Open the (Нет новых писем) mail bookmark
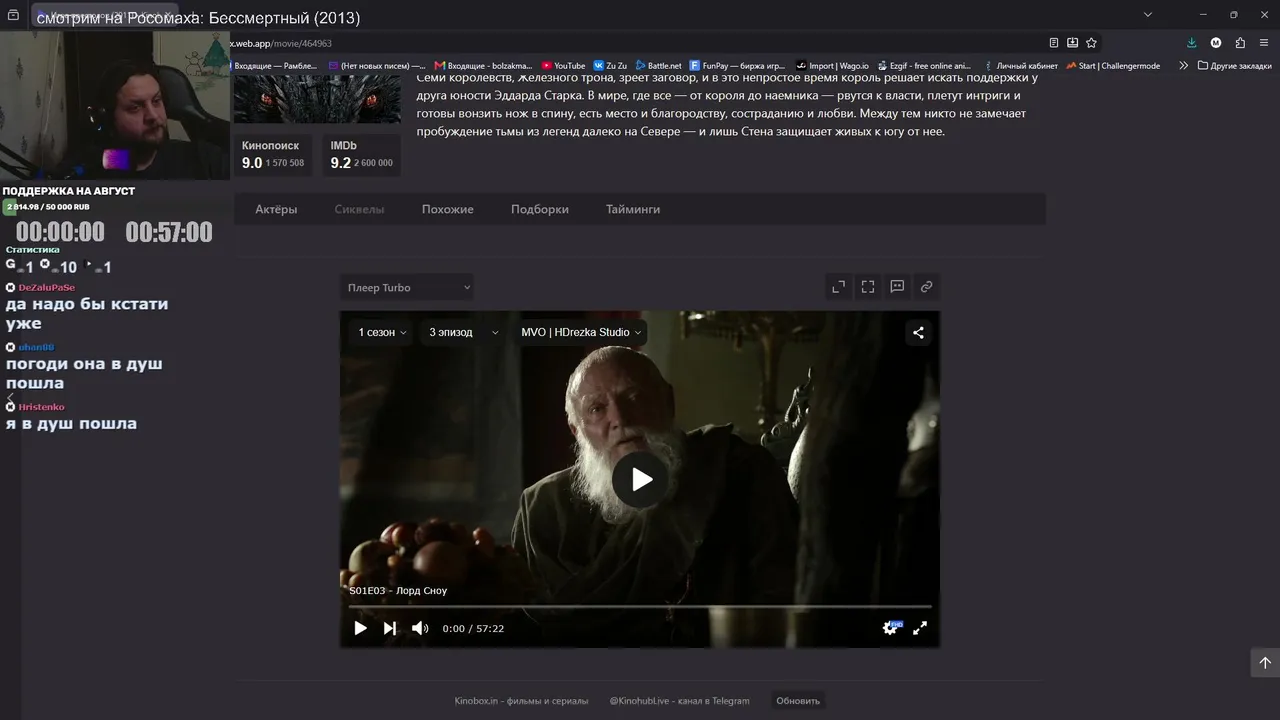 click(377, 66)
